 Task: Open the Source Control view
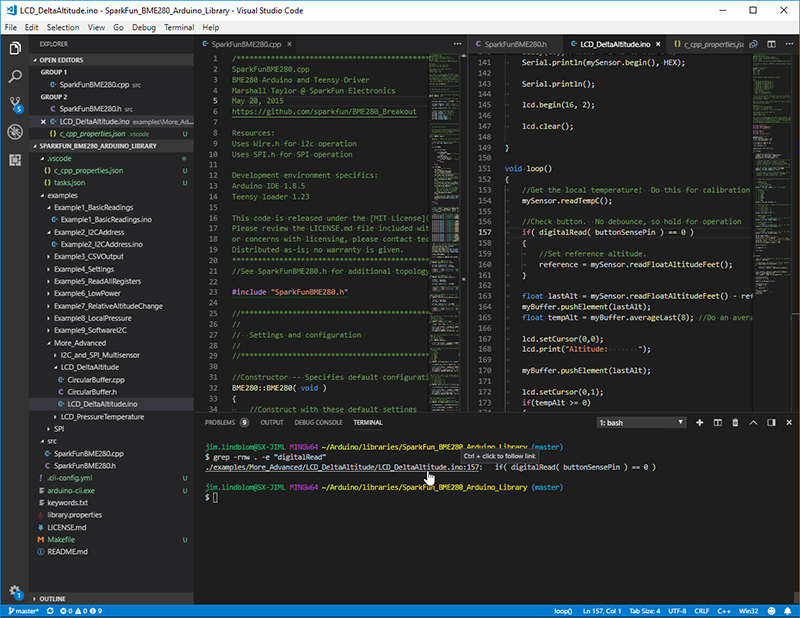13,103
